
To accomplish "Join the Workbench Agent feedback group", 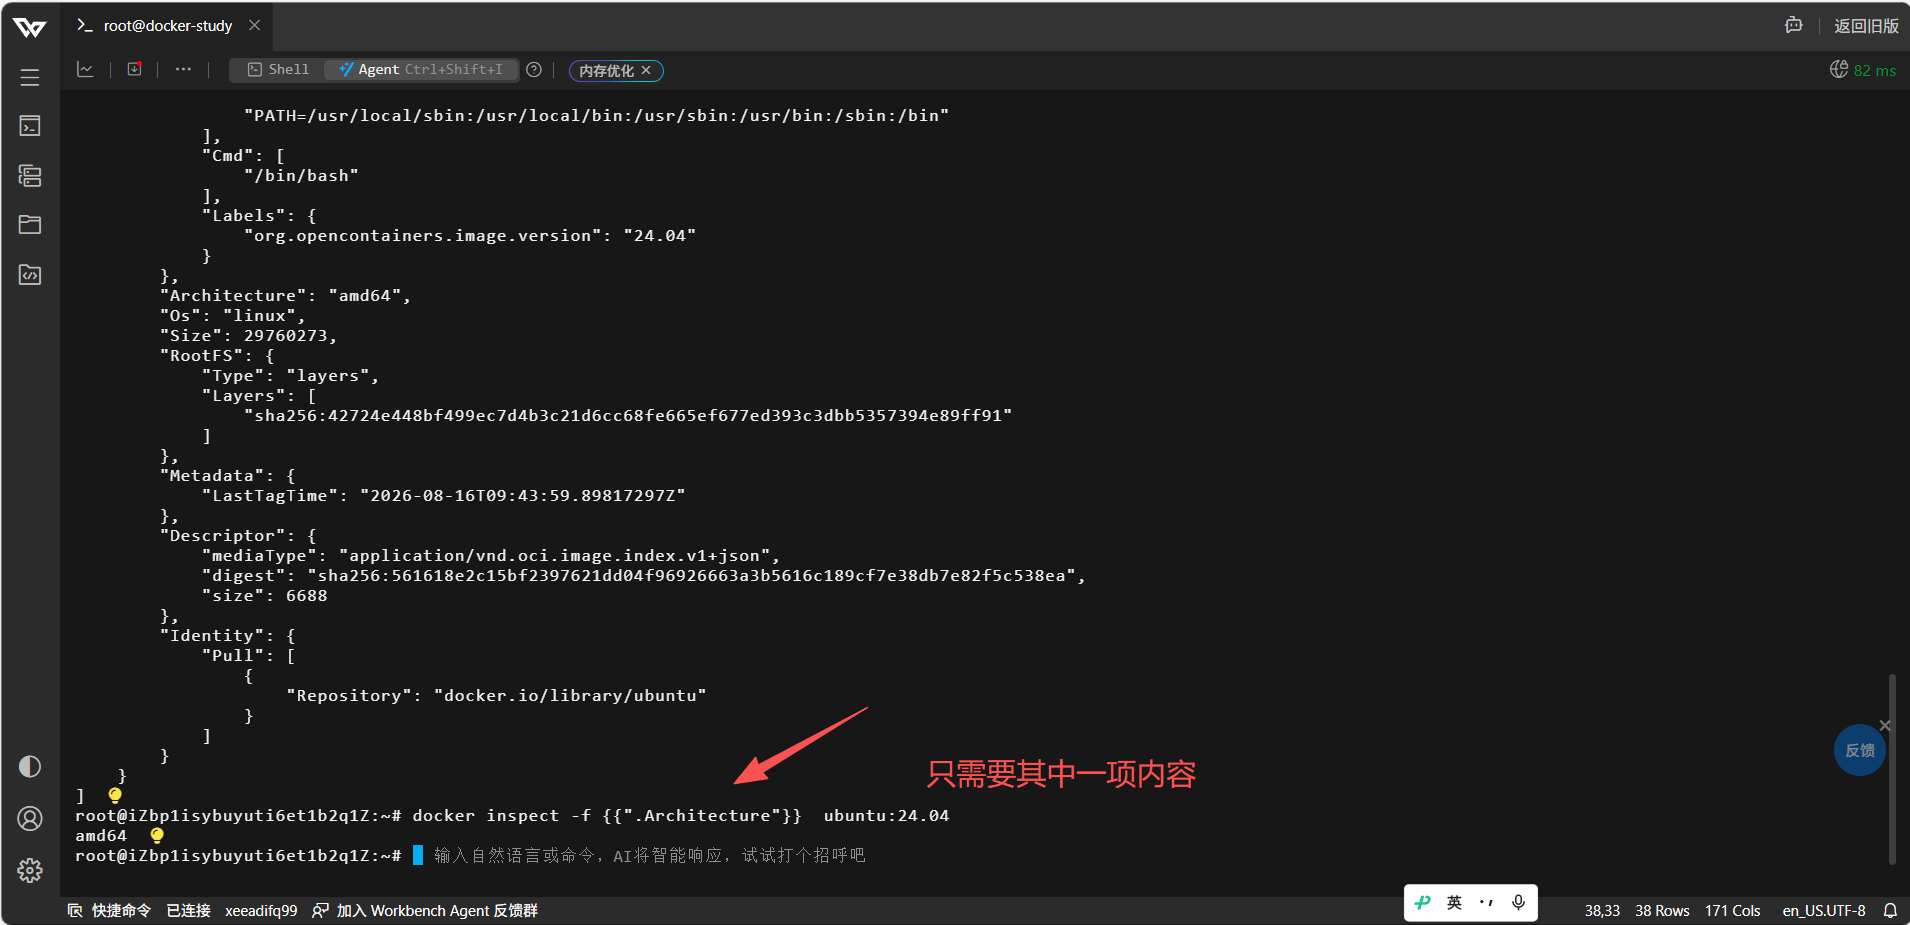I will pyautogui.click(x=425, y=910).
